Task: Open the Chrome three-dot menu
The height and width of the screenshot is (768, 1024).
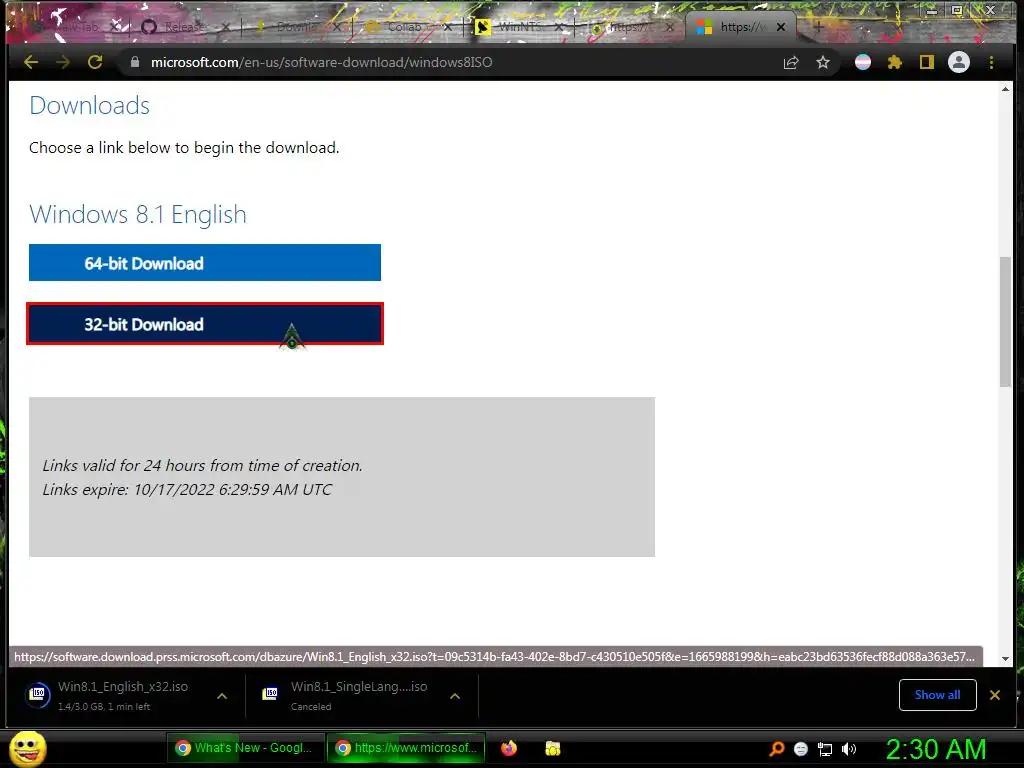Action: pos(991,62)
